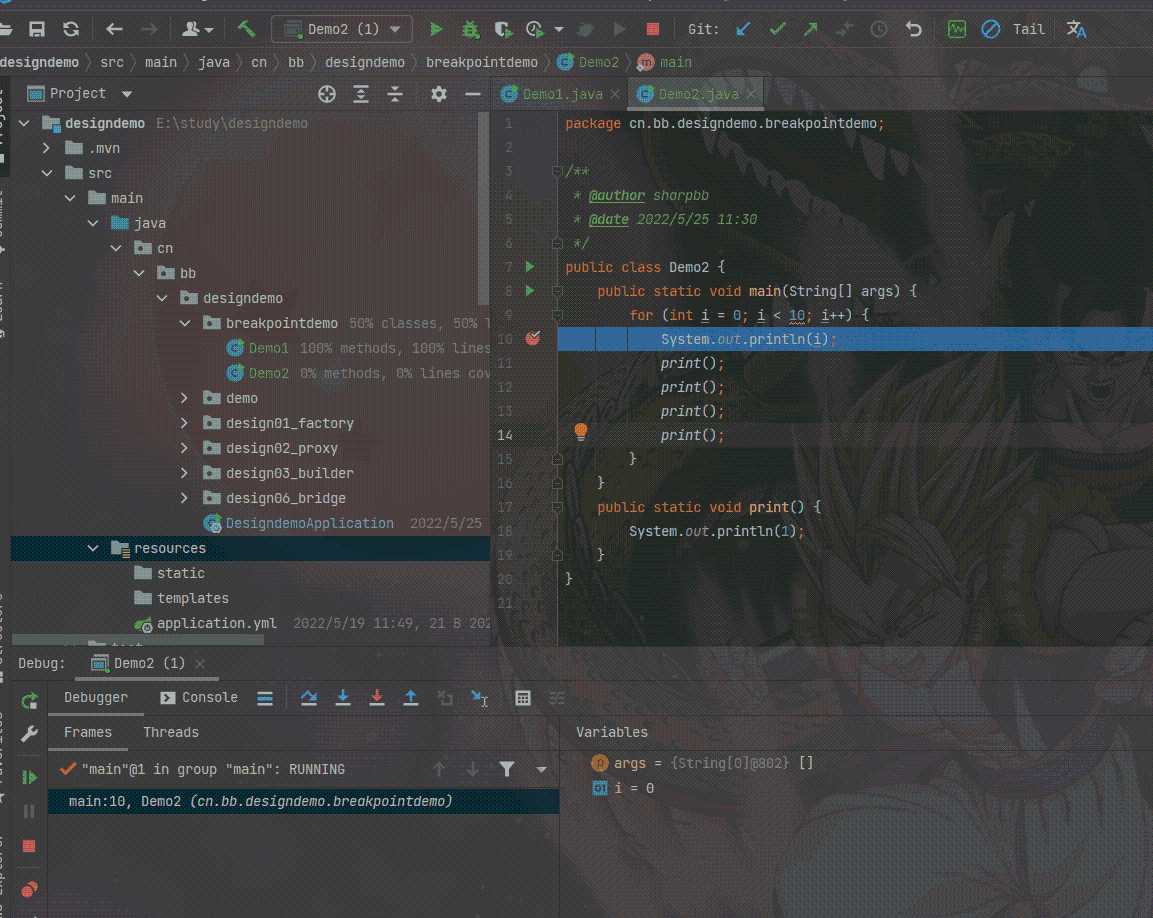Switch to the Debugger tab

[96, 697]
